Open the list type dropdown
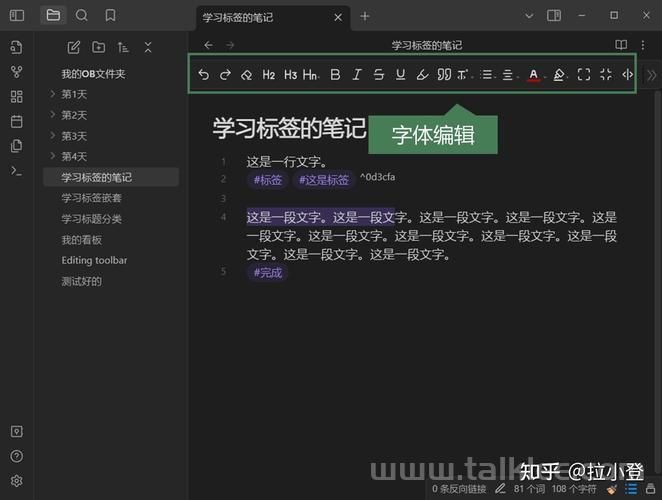Screen dimensions: 662x500 click(x=487, y=75)
